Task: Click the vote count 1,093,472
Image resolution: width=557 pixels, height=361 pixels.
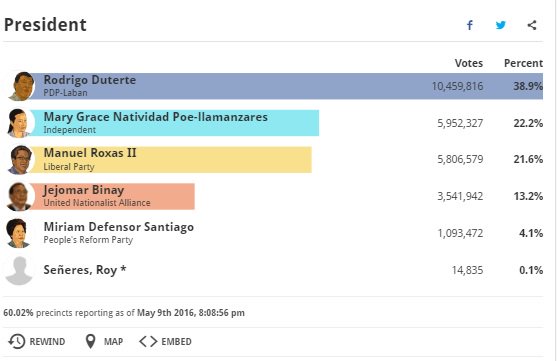Action: [x=460, y=233]
